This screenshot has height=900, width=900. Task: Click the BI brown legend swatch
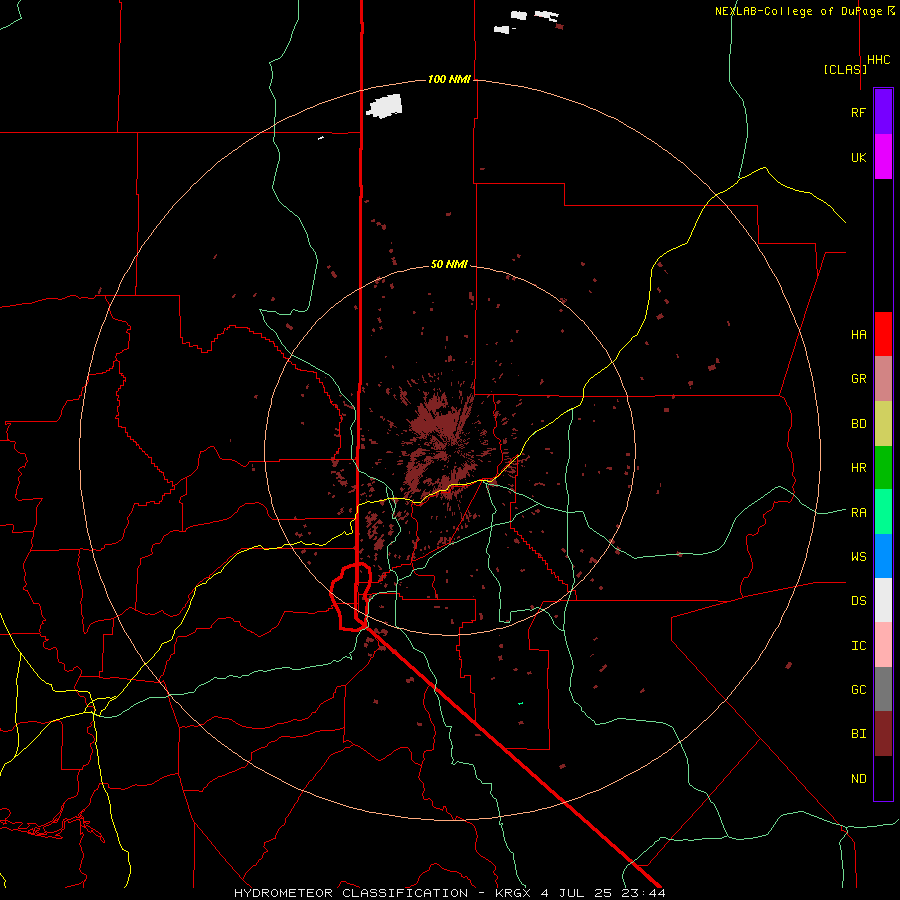883,734
